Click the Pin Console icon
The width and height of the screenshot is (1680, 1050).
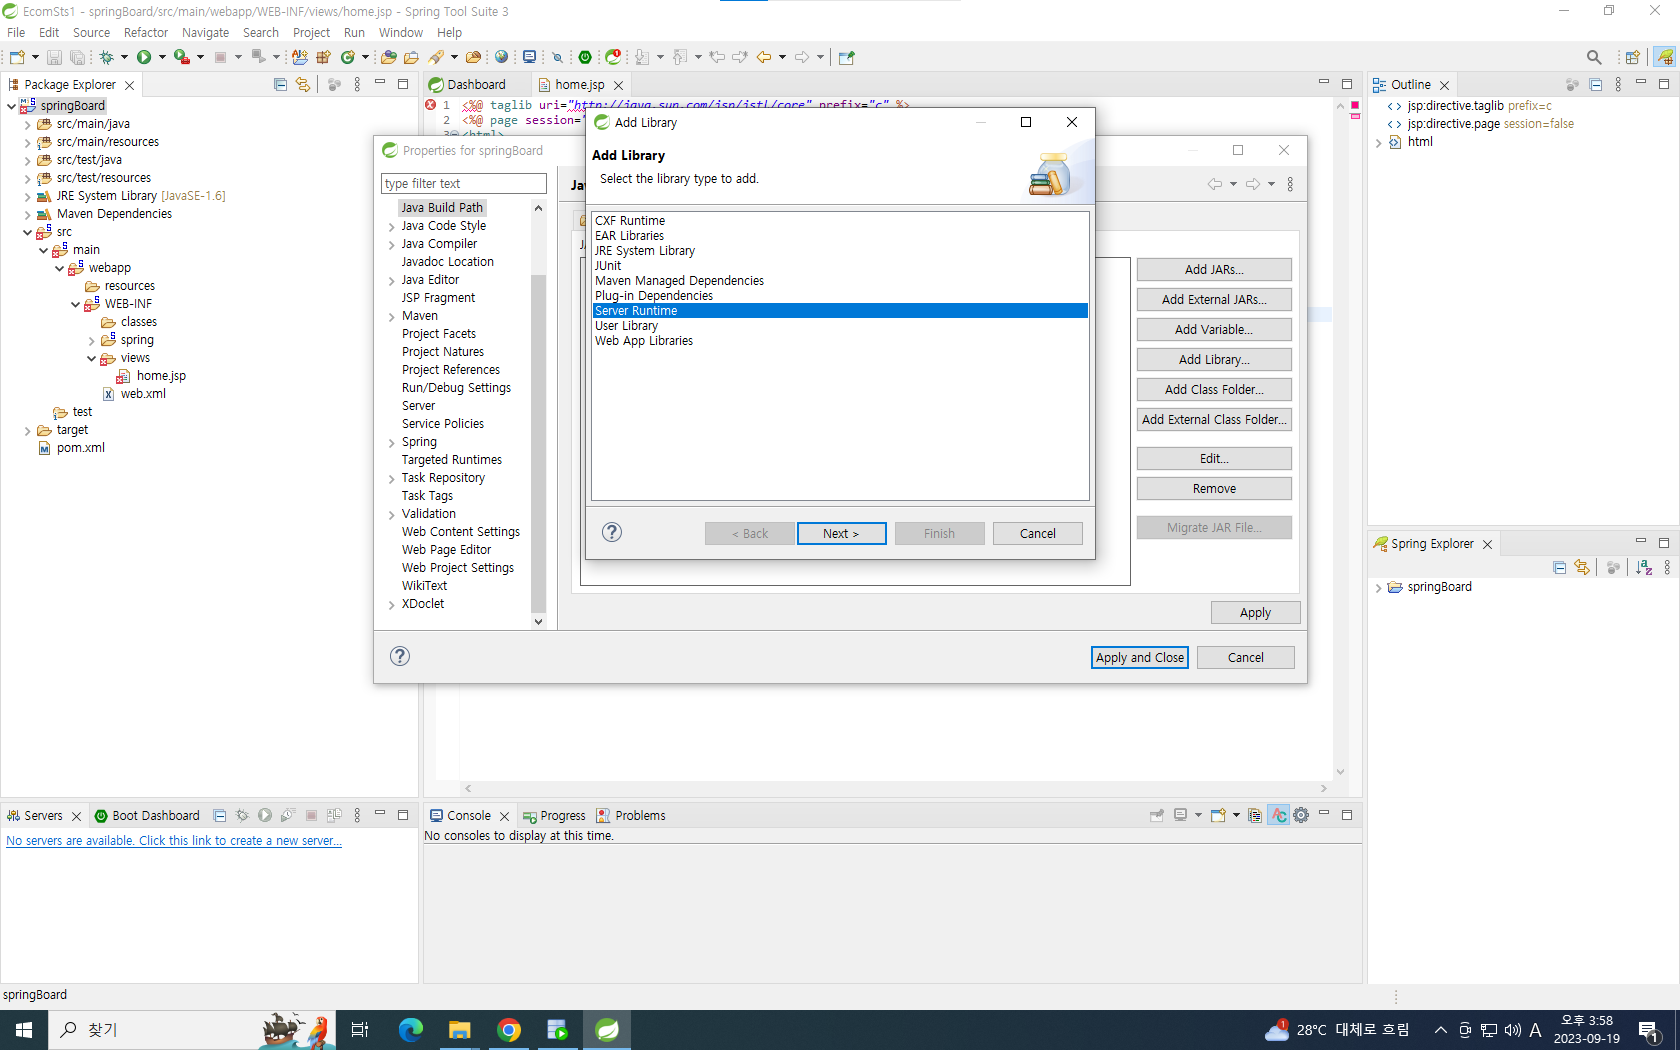(1157, 815)
